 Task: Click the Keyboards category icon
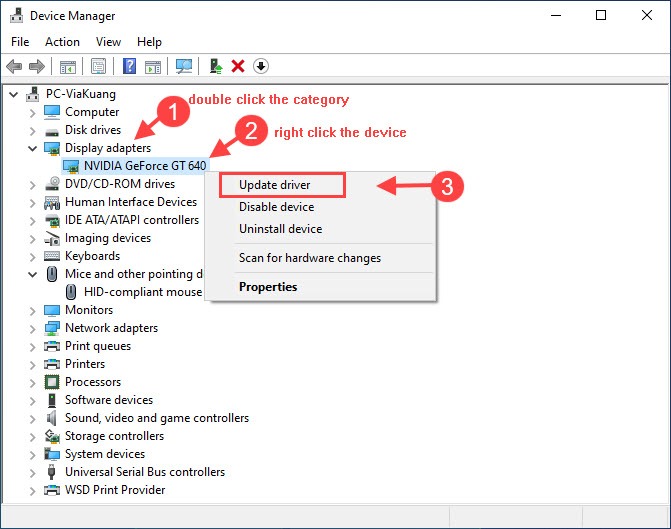click(x=52, y=256)
